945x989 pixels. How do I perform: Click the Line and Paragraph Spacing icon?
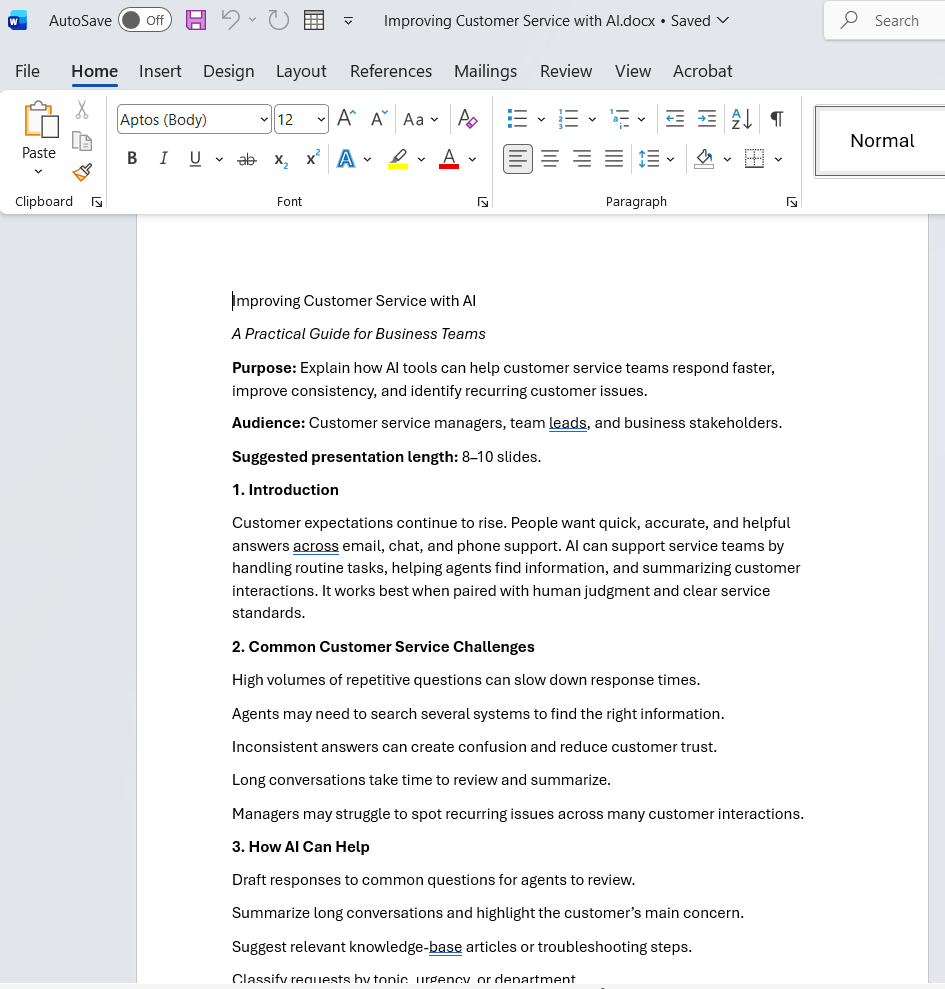(649, 159)
